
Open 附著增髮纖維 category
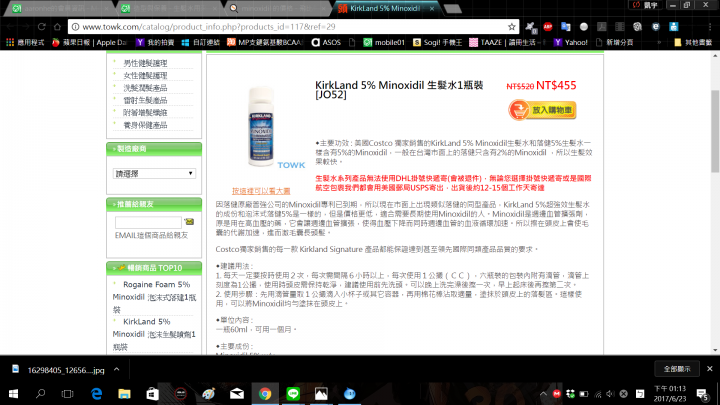click(145, 112)
